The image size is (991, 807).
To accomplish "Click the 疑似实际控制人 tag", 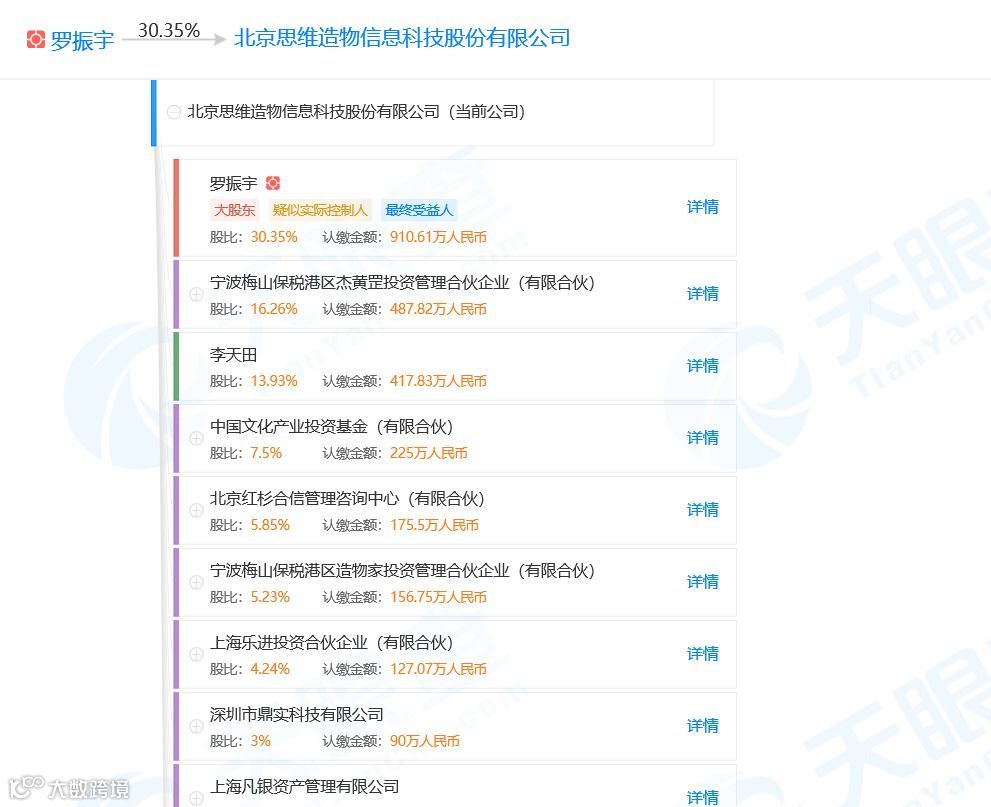I will [319, 210].
